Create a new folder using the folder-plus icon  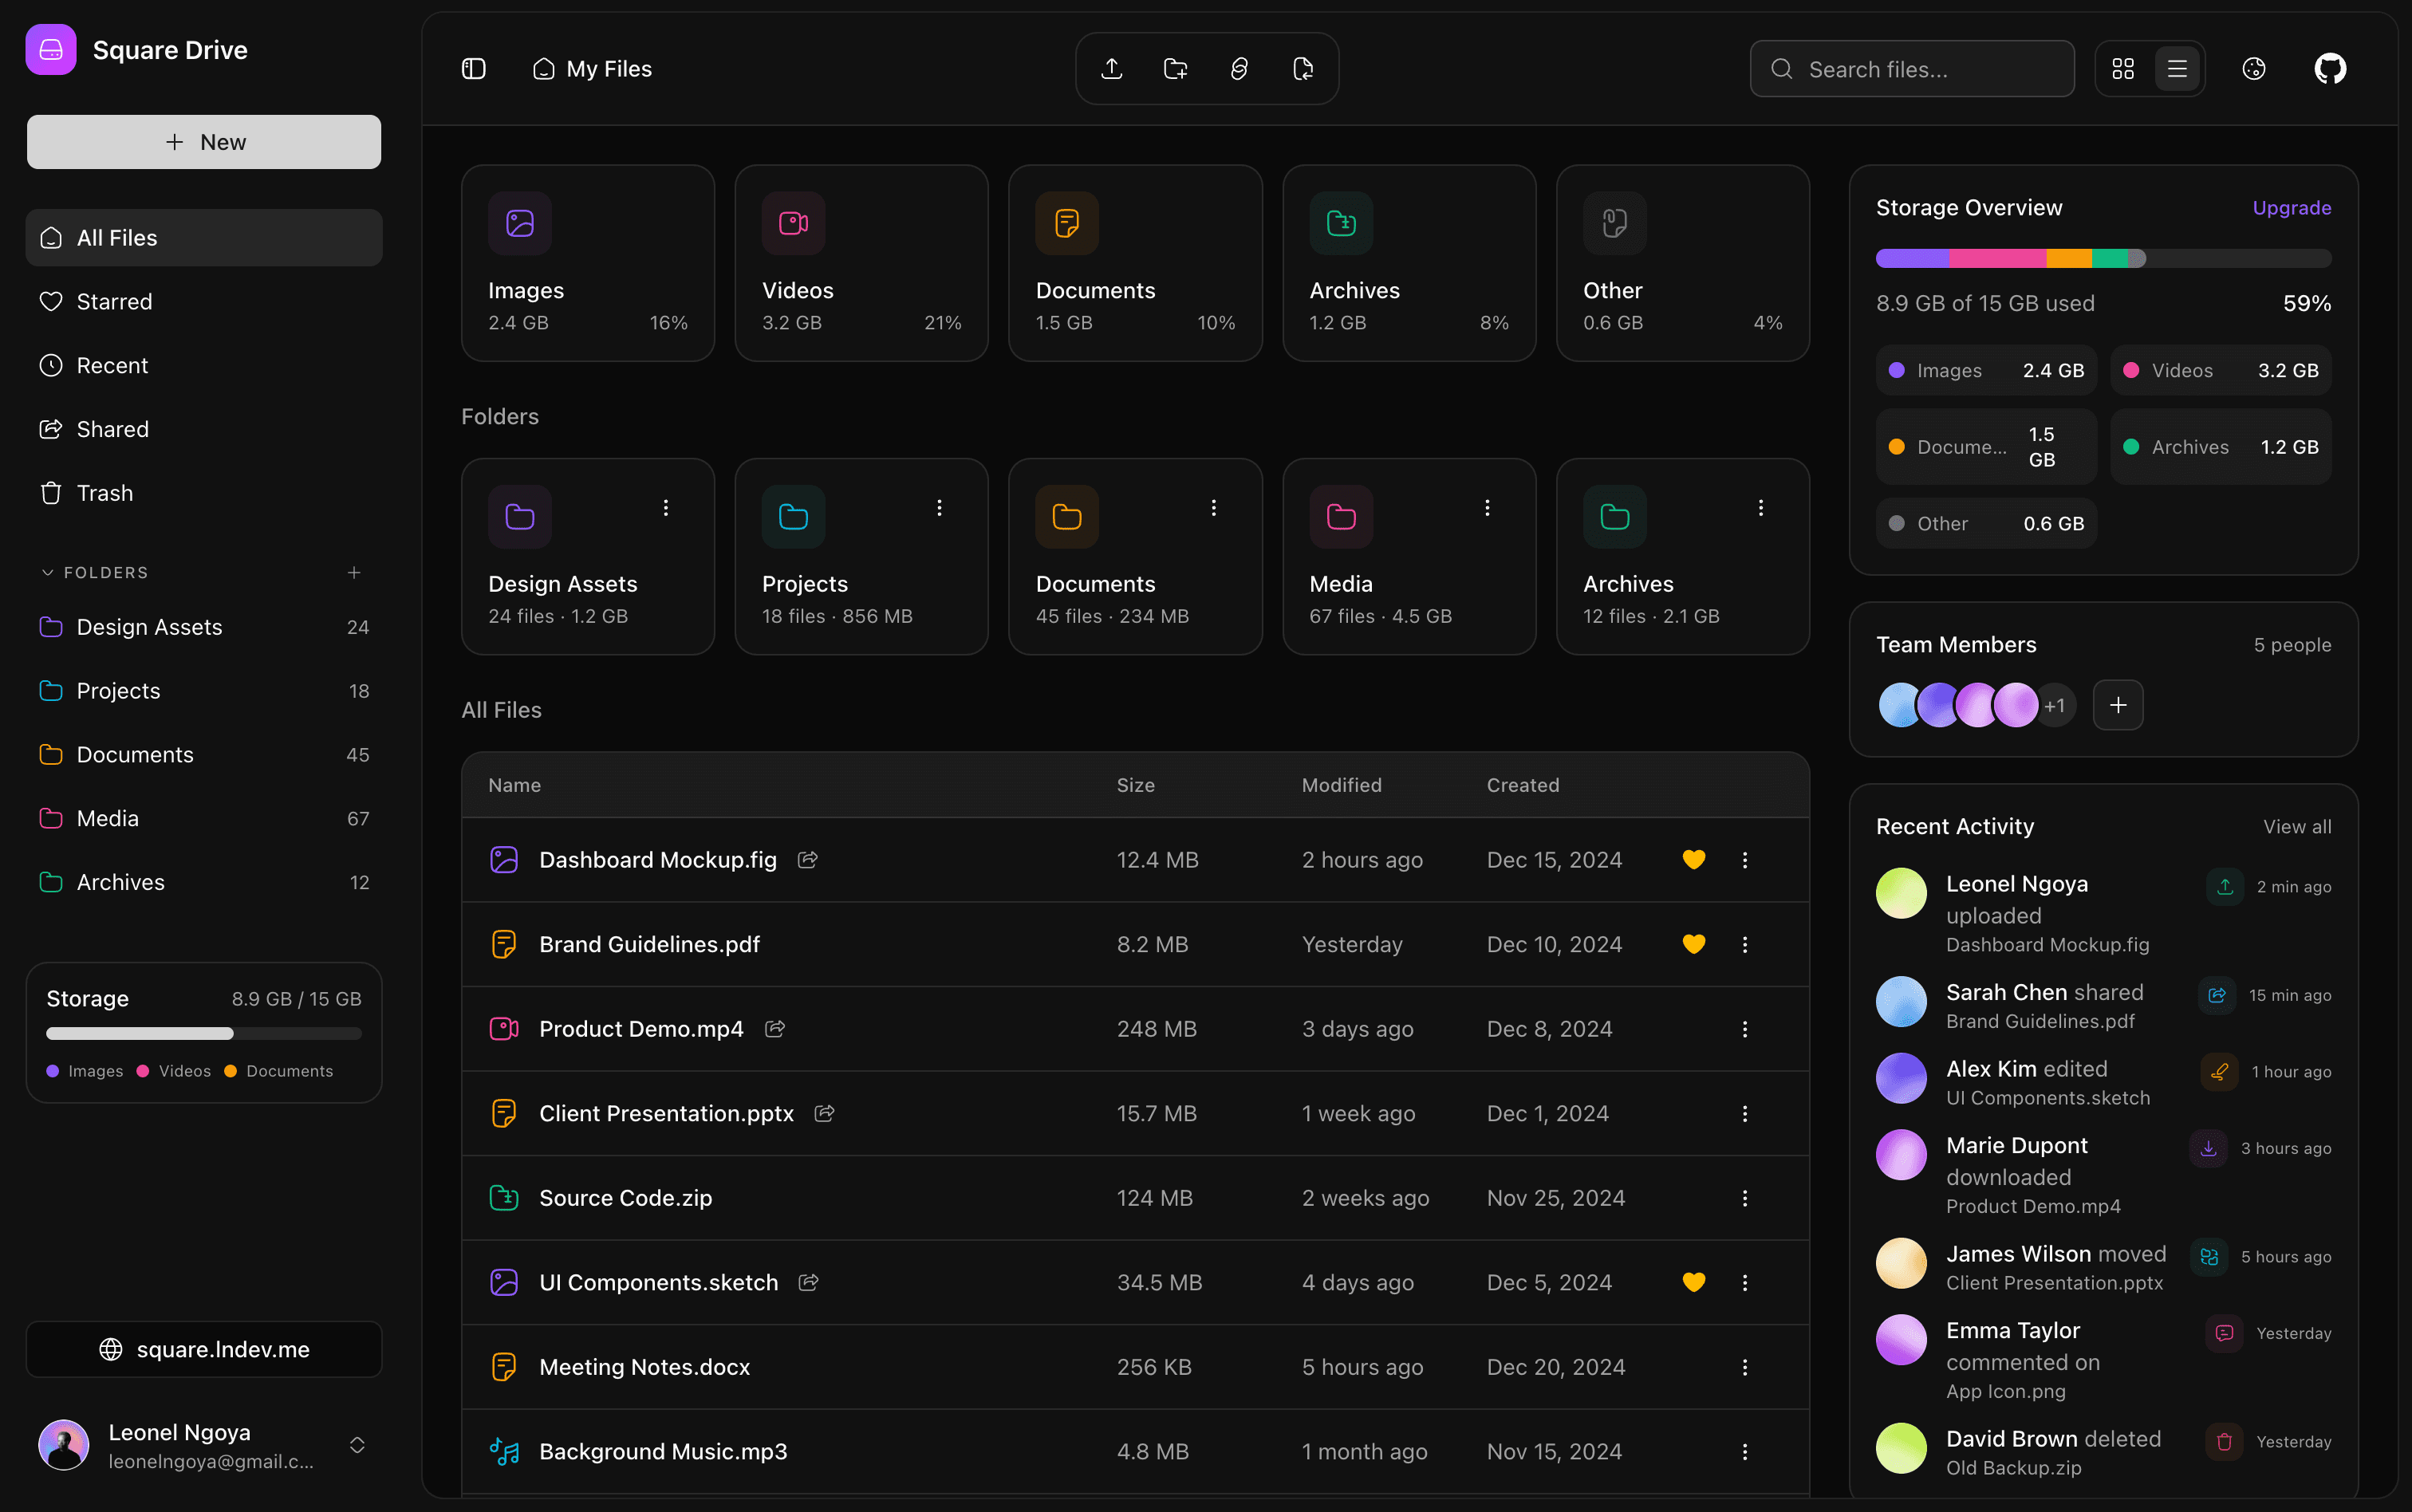coord(1174,68)
